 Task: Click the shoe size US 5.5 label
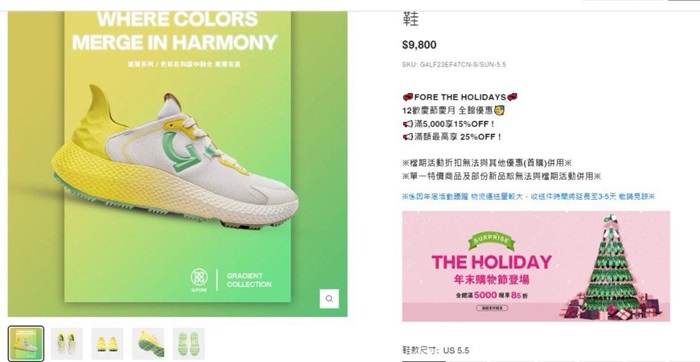436,350
